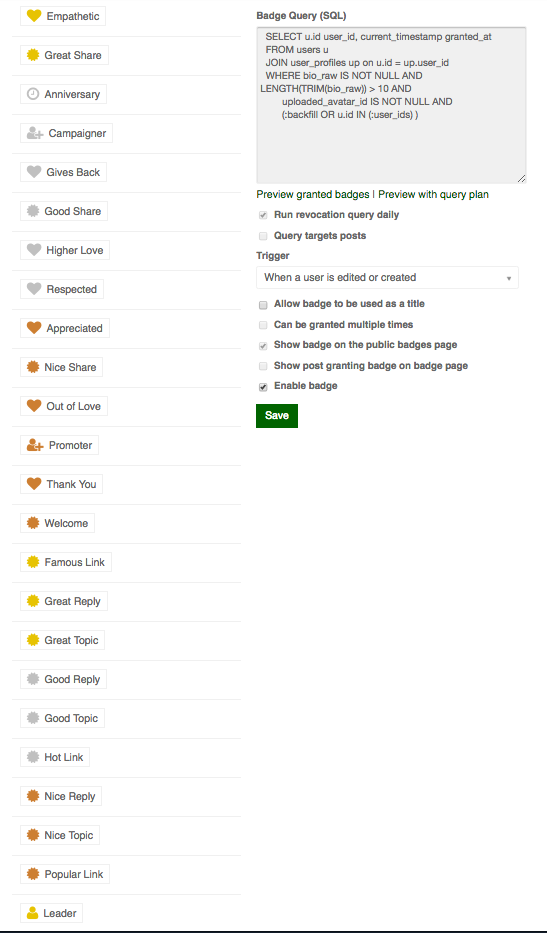Viewport: 547px width, 933px height.
Task: Save the badge settings
Action: coord(277,416)
